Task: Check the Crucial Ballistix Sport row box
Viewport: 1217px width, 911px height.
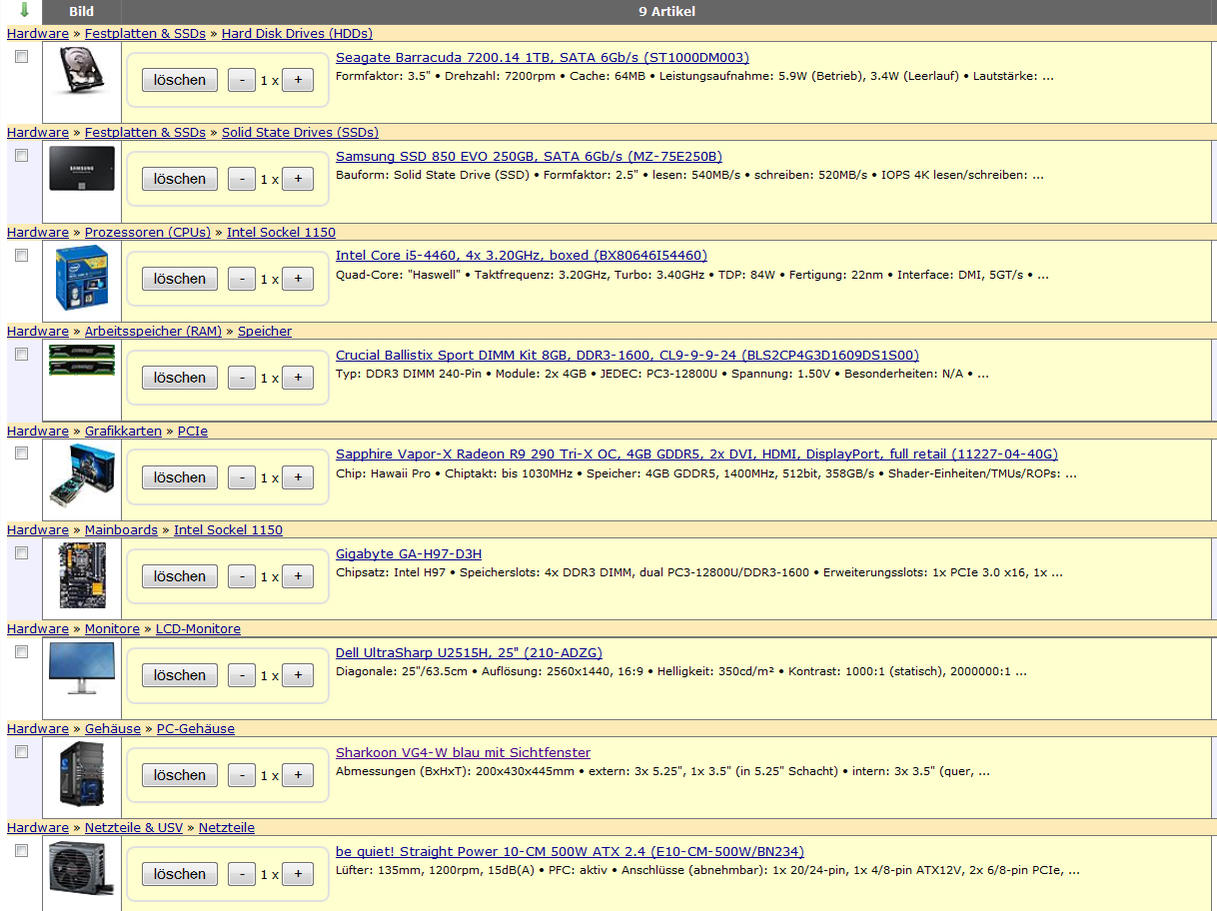Action: (x=22, y=354)
